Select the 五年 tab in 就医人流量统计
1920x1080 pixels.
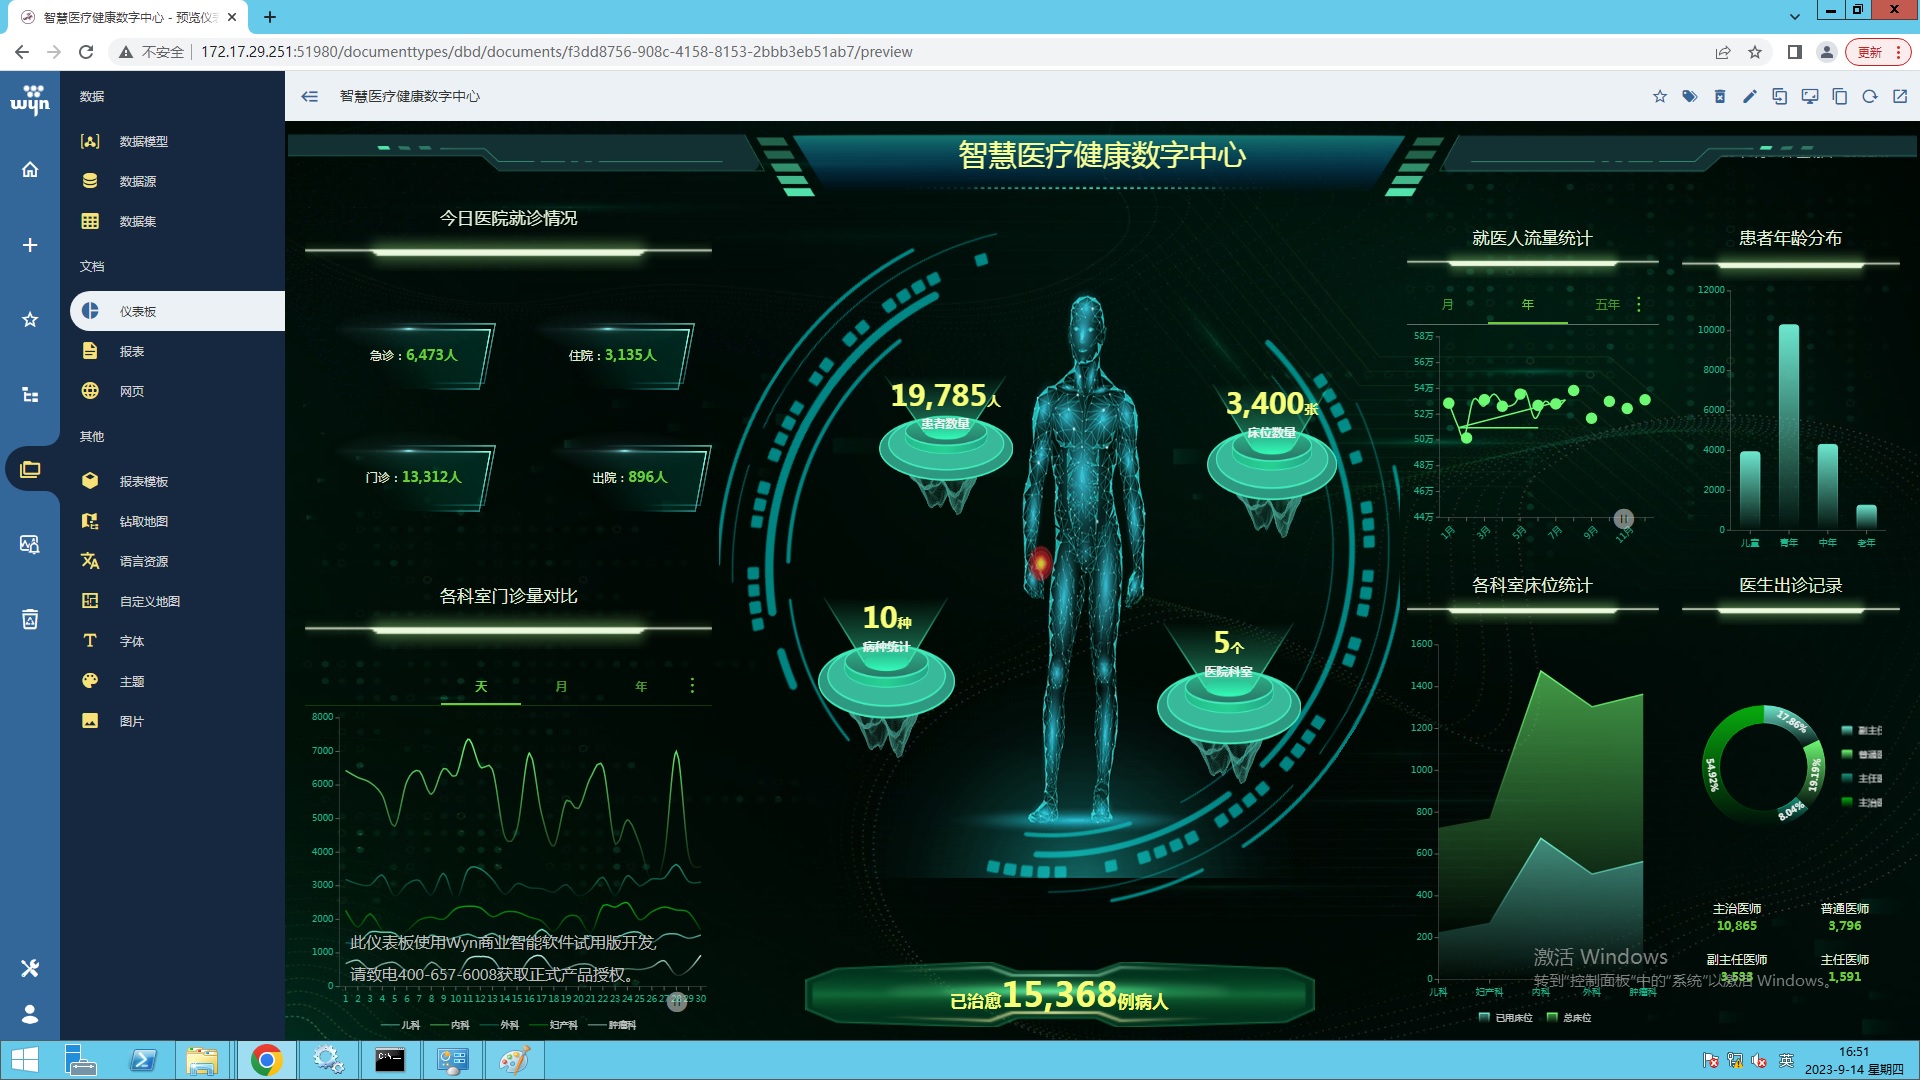point(1607,304)
